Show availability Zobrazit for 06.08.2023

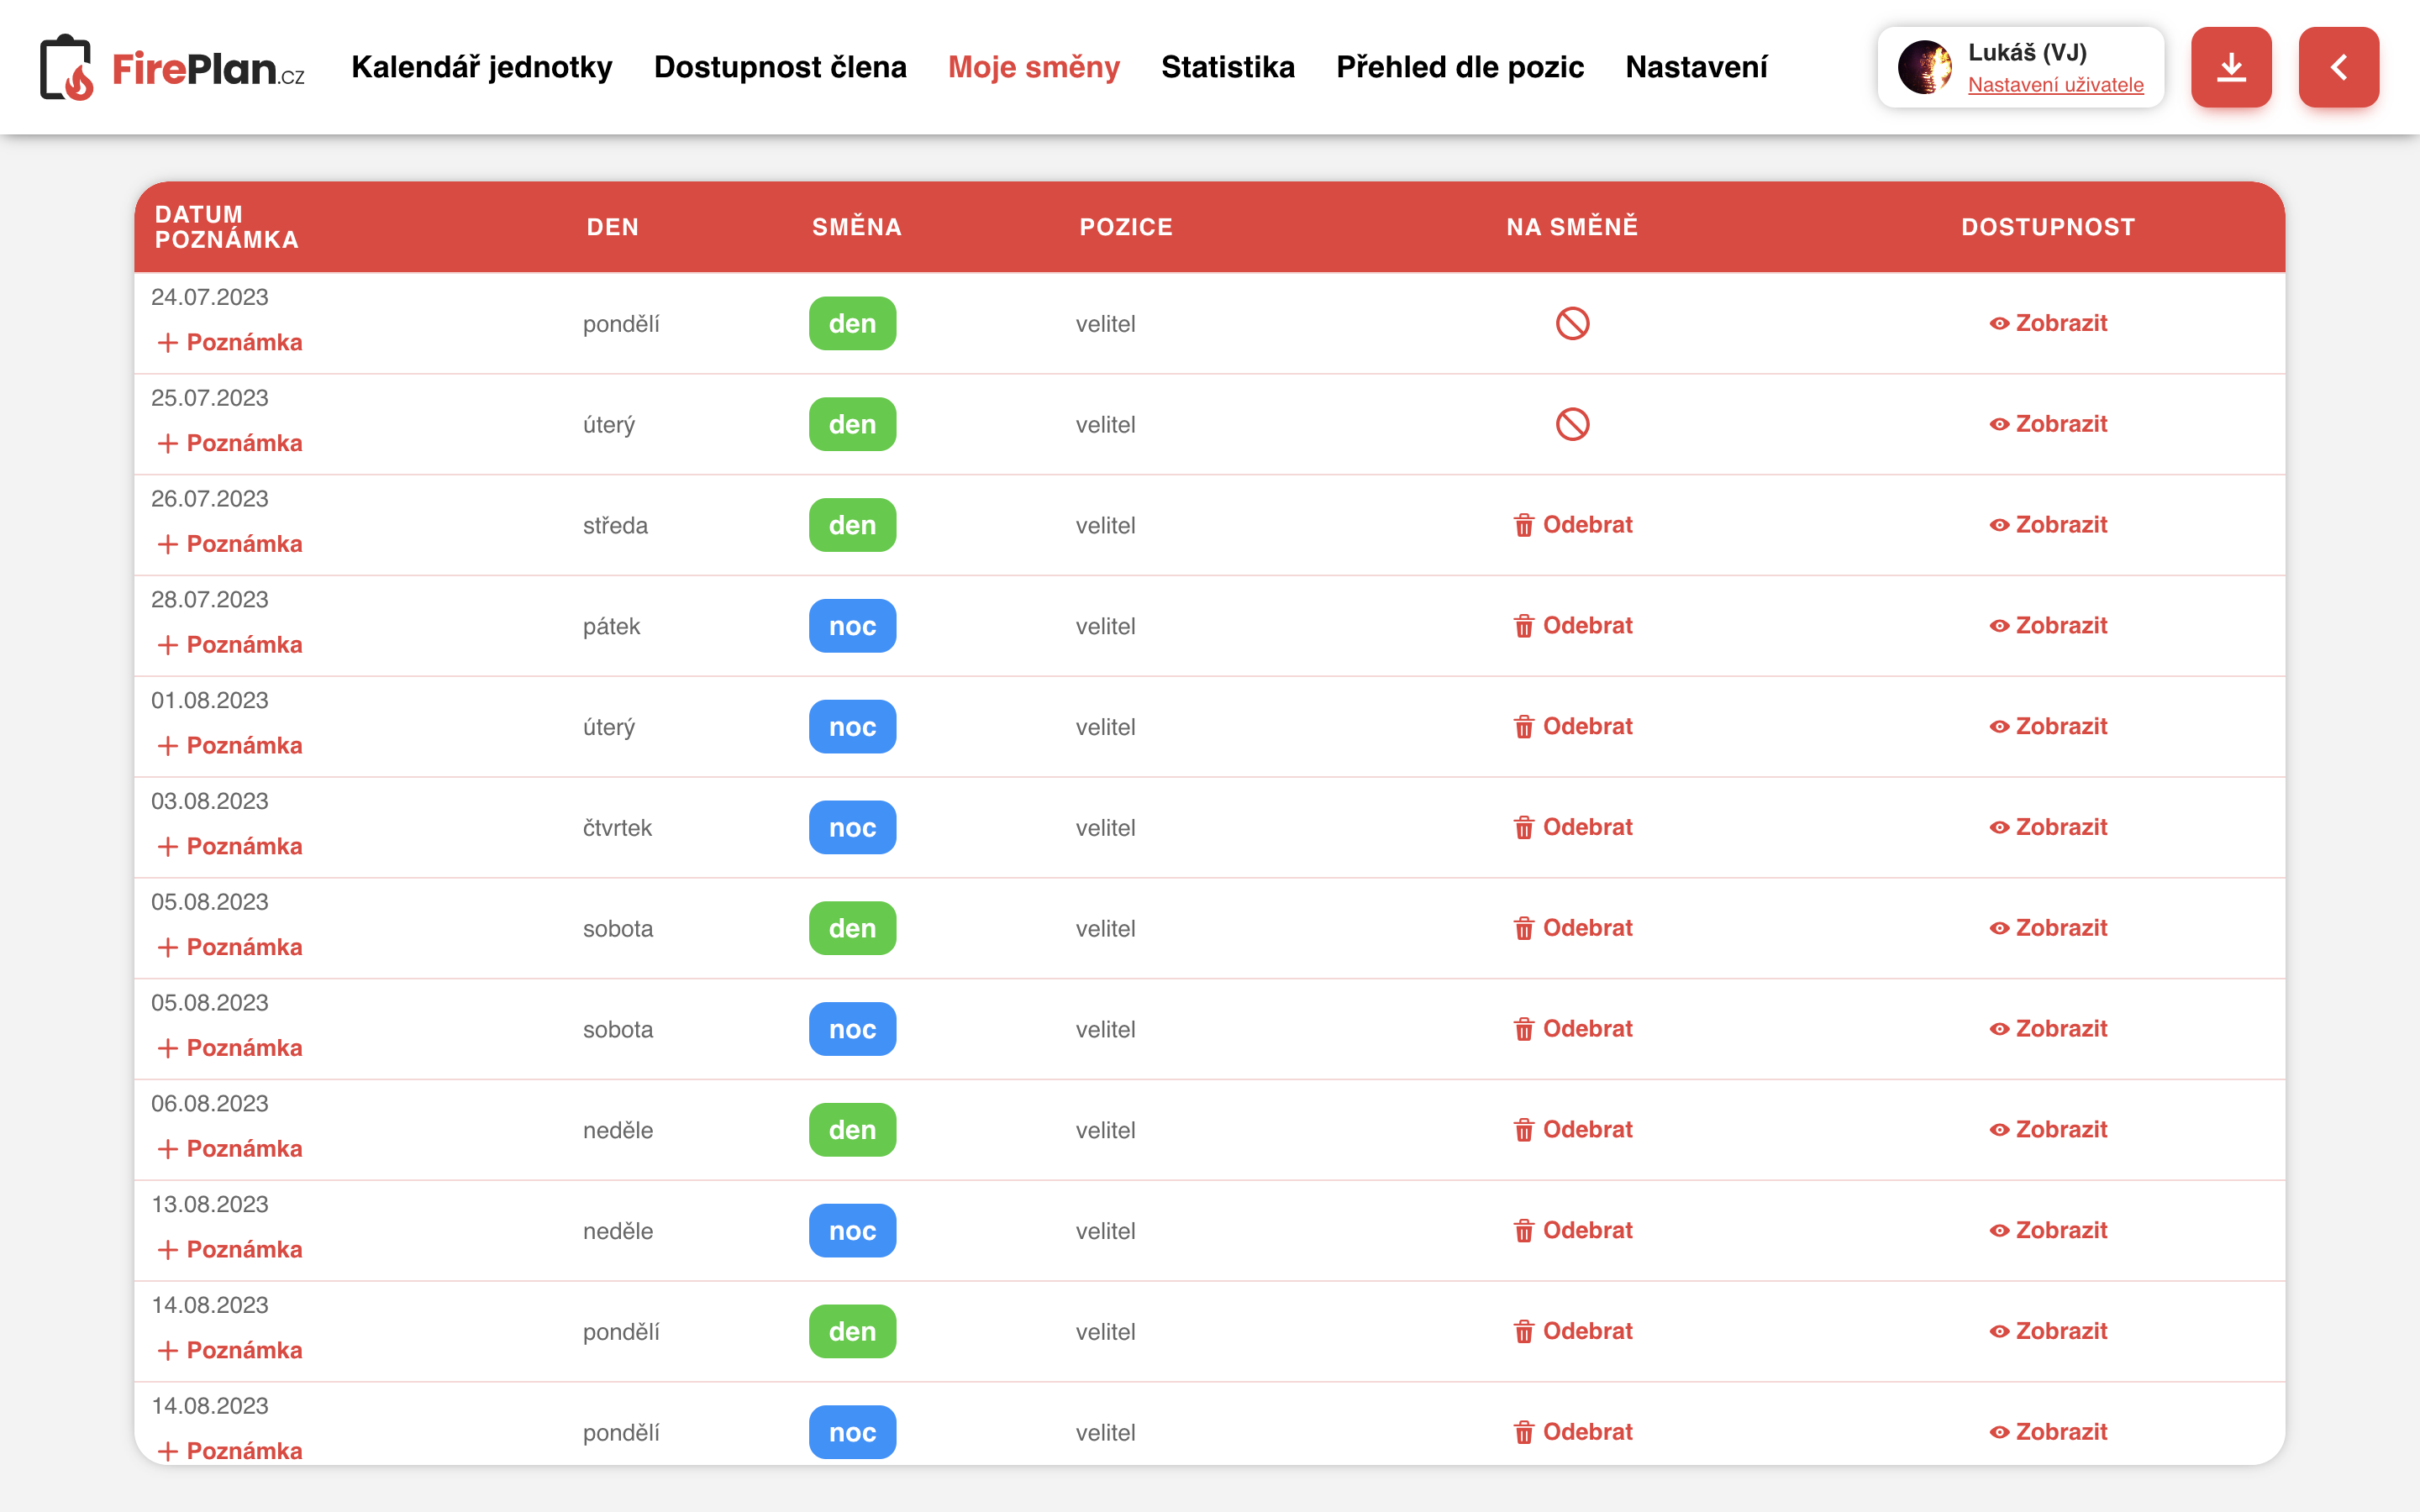[2048, 1130]
